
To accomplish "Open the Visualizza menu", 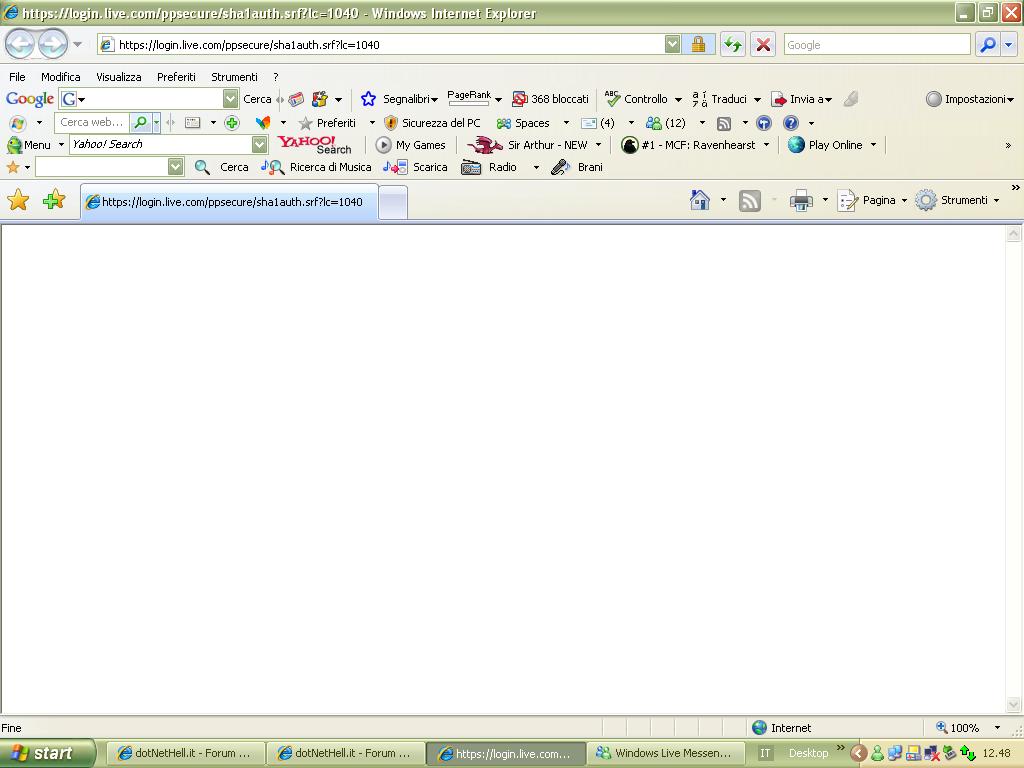I will pyautogui.click(x=119, y=77).
